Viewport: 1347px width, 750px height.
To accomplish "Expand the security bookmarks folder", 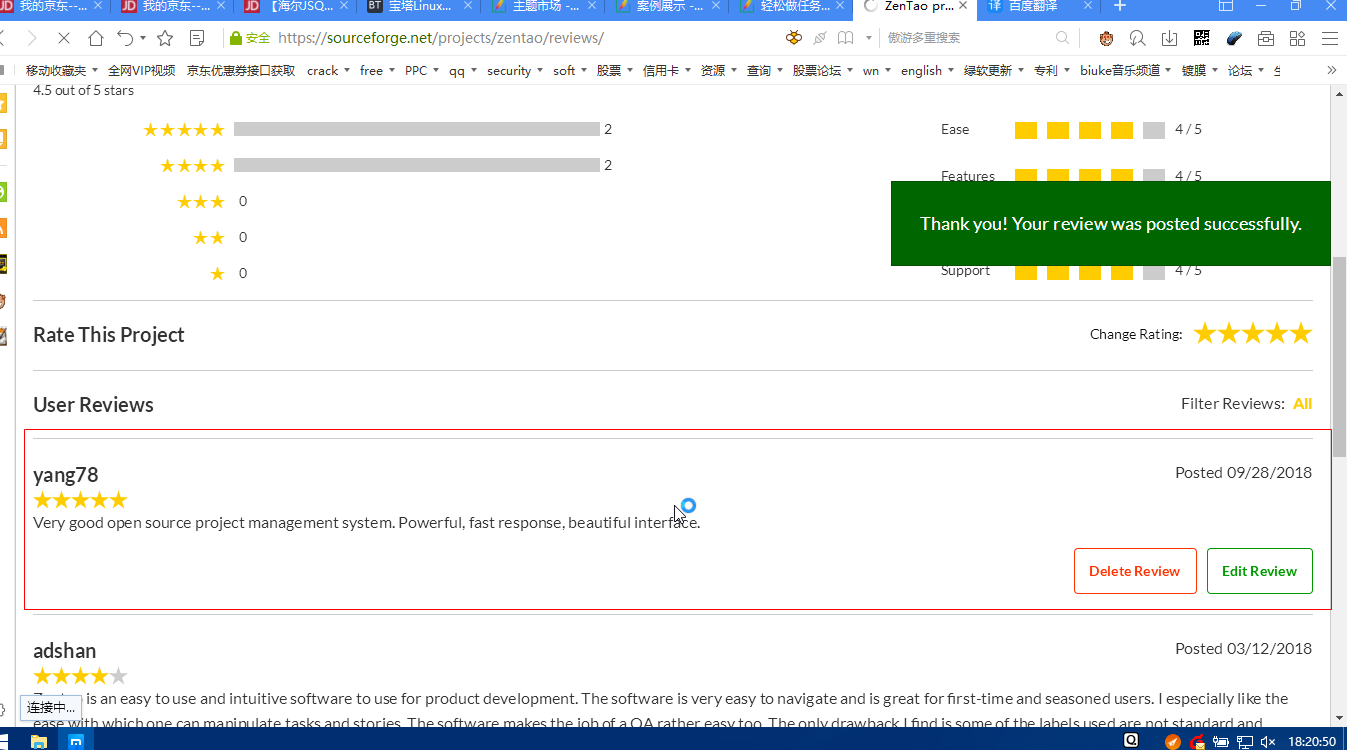I will pos(515,70).
